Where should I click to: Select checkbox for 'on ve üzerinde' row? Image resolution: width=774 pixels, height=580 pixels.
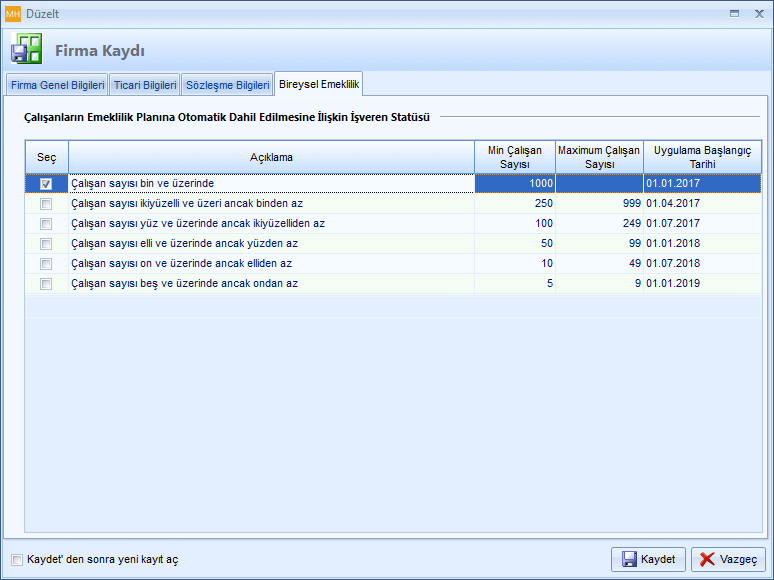click(46, 264)
